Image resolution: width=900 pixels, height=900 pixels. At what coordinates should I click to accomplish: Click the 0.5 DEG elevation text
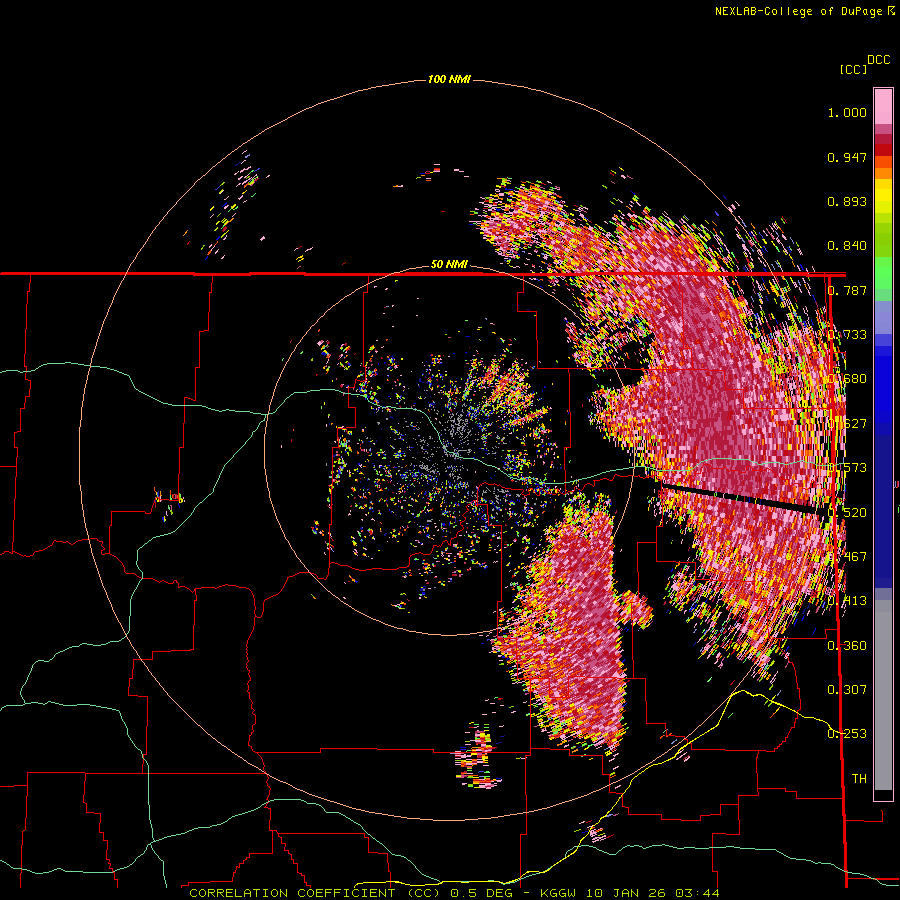(x=481, y=893)
